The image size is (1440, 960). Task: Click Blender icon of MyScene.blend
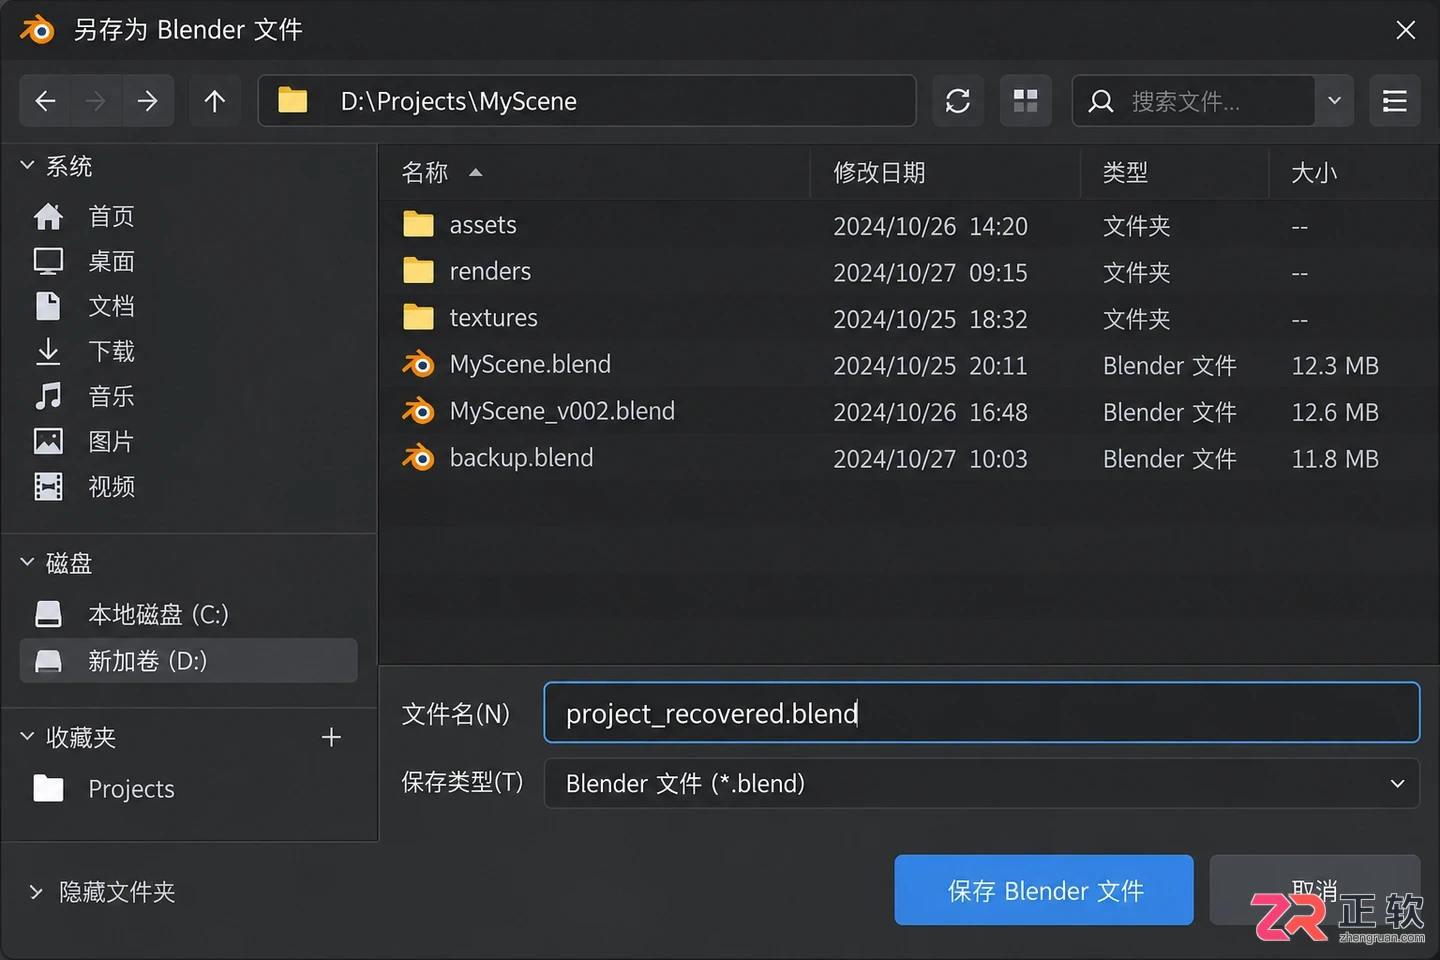(419, 365)
